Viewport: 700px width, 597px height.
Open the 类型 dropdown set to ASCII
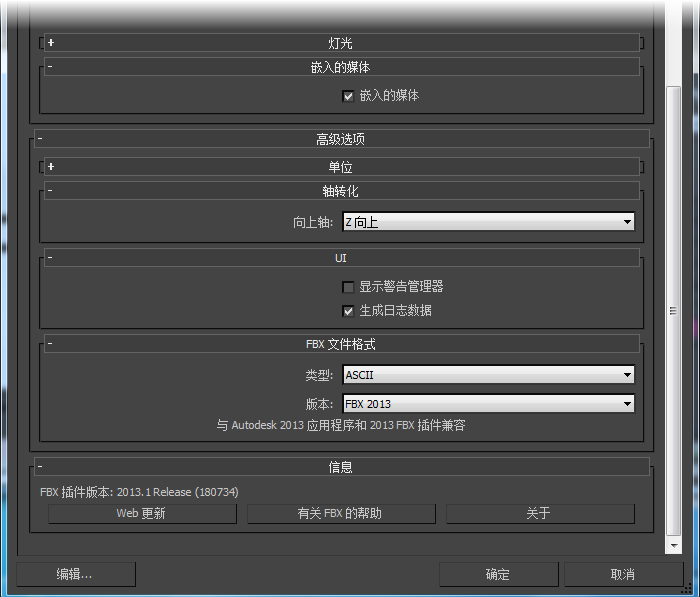click(488, 375)
